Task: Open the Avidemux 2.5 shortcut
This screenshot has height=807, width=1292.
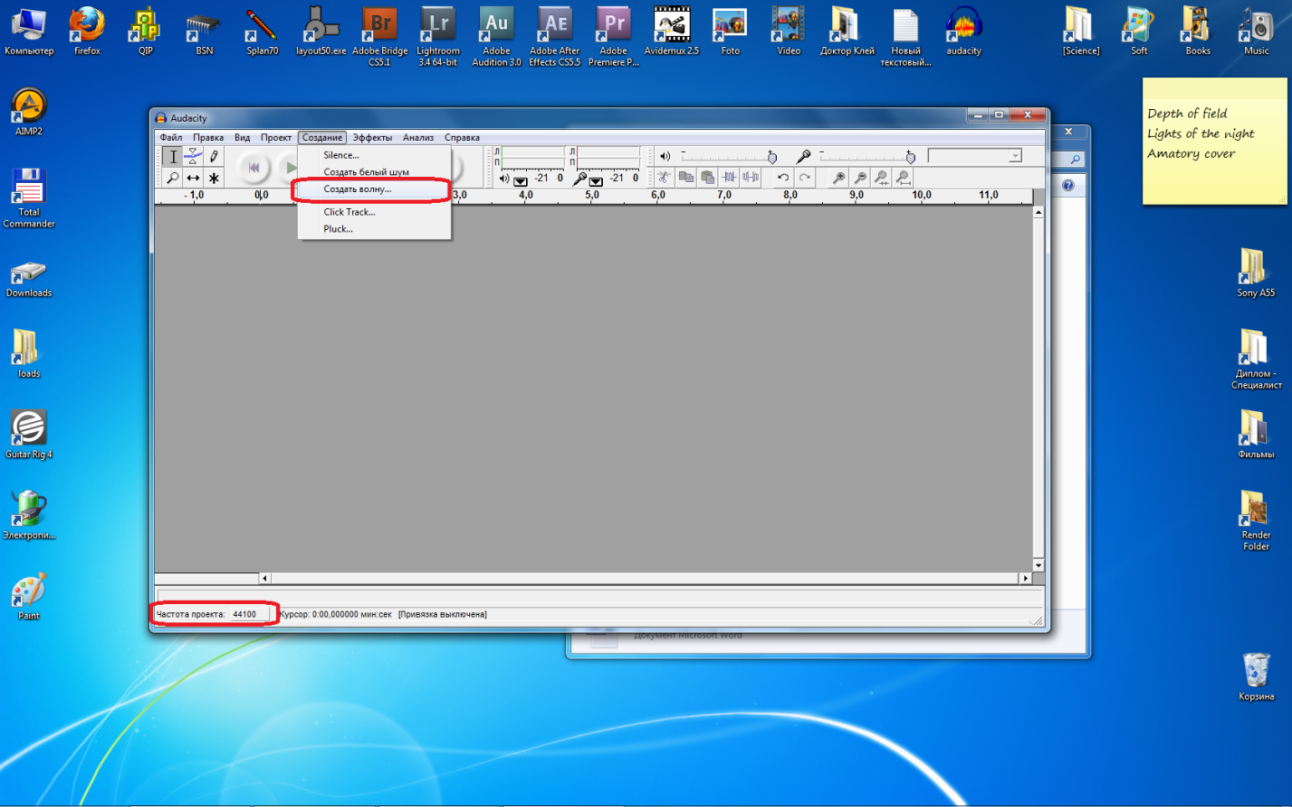Action: 672,31
